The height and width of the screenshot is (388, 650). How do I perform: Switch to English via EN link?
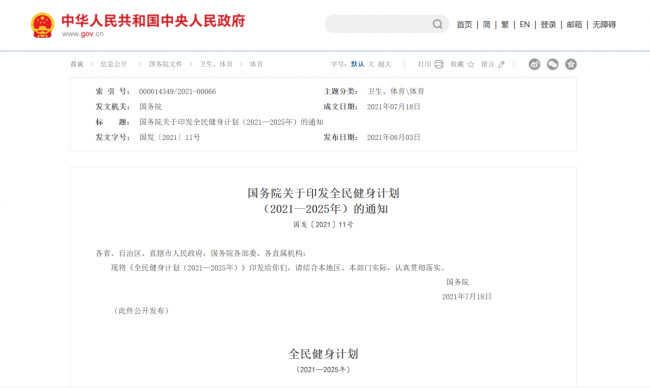tap(524, 24)
